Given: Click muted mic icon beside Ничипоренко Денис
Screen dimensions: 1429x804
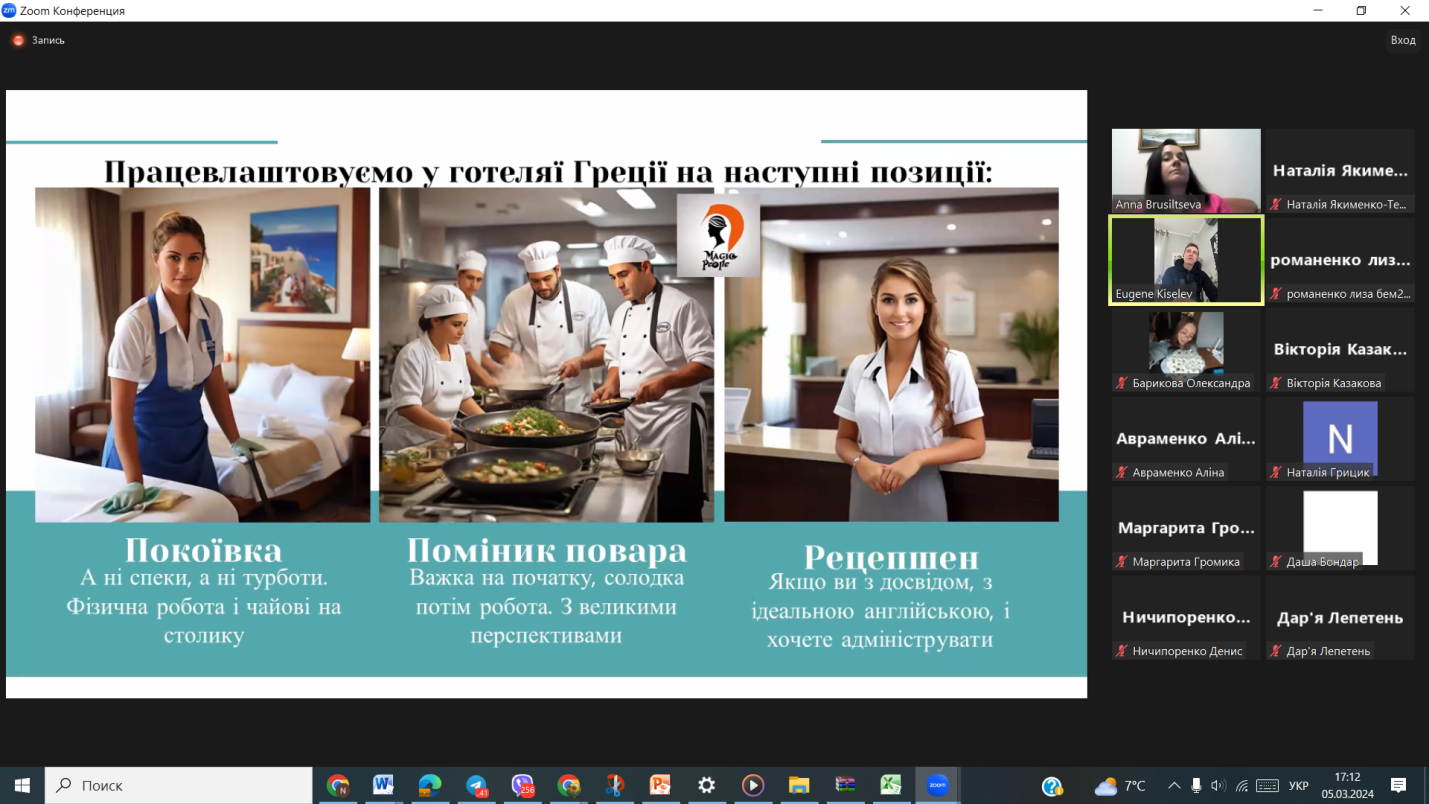Looking at the screenshot, I should [1123, 651].
